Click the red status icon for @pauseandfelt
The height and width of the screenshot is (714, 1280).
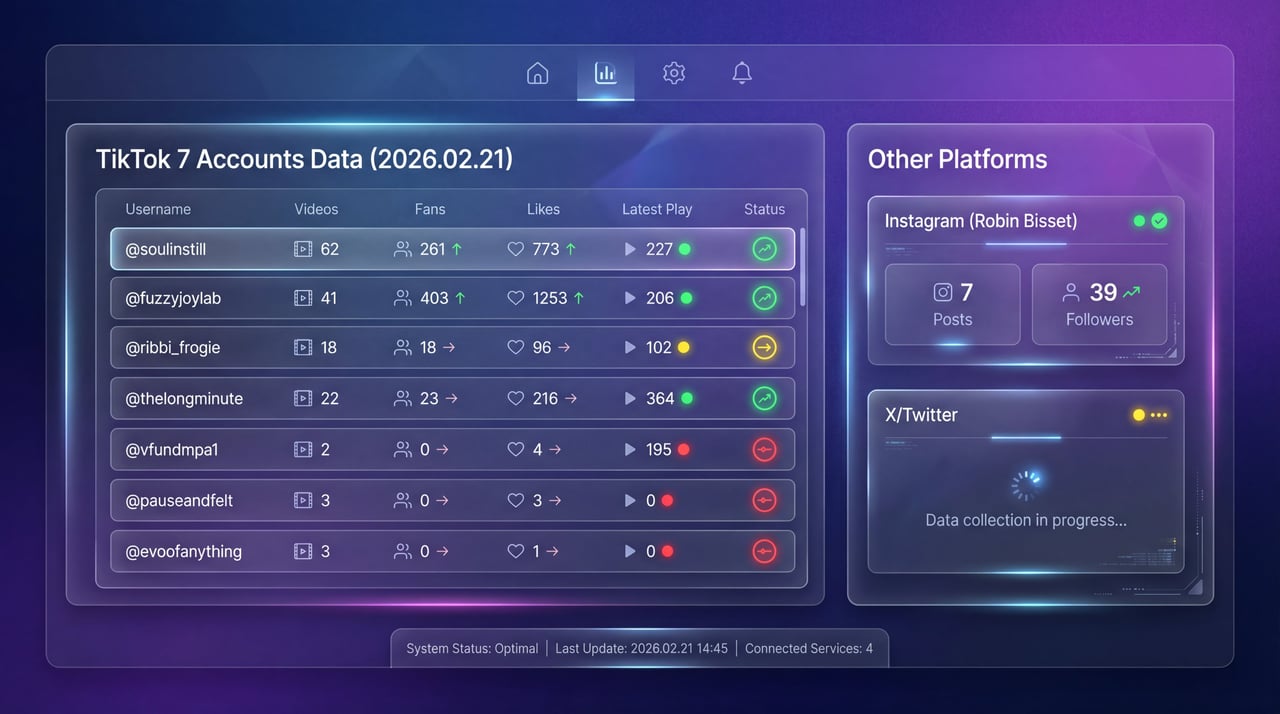(x=764, y=500)
